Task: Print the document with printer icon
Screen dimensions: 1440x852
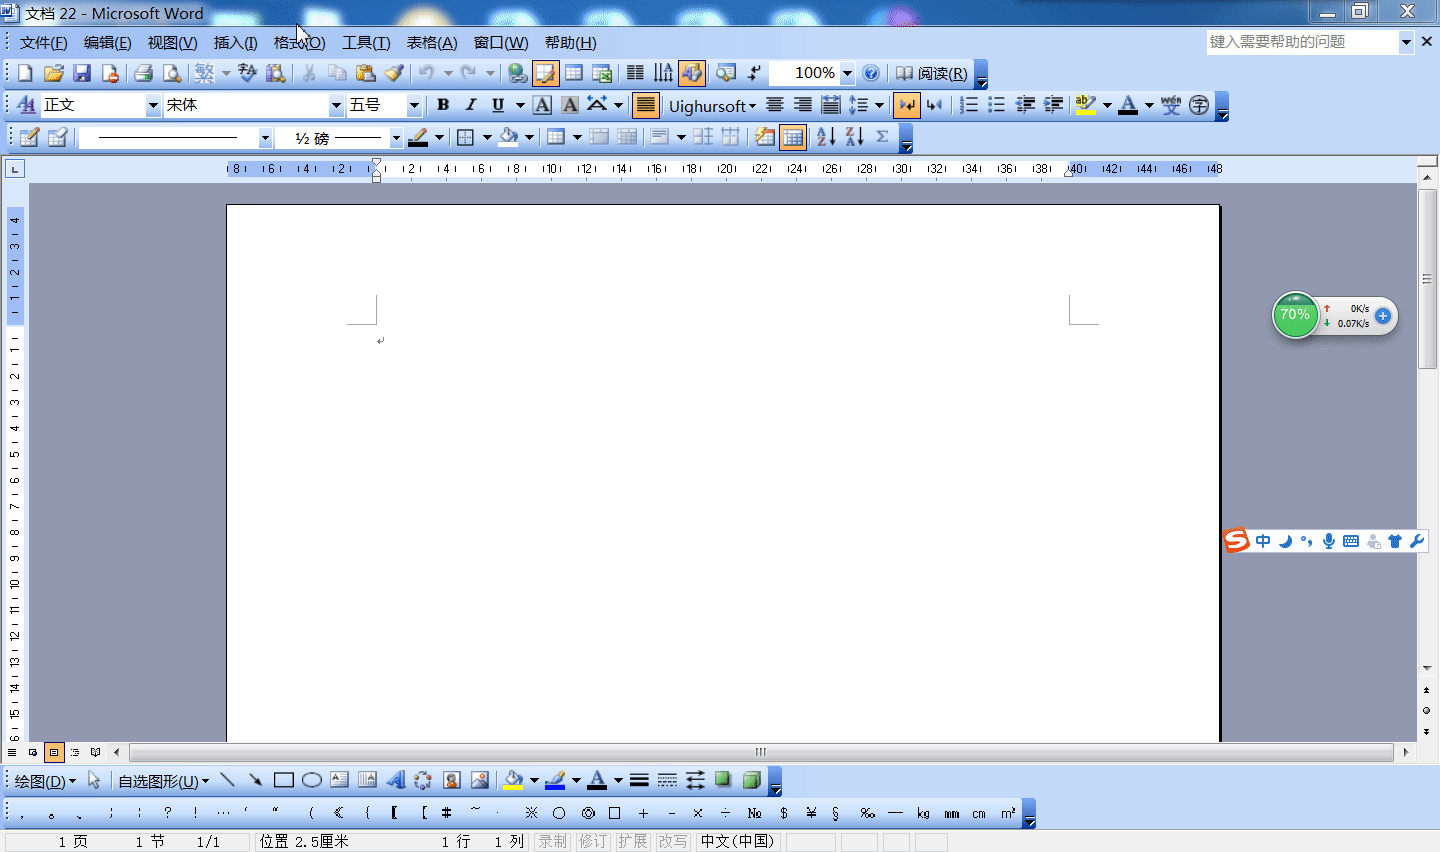Action: coord(143,73)
